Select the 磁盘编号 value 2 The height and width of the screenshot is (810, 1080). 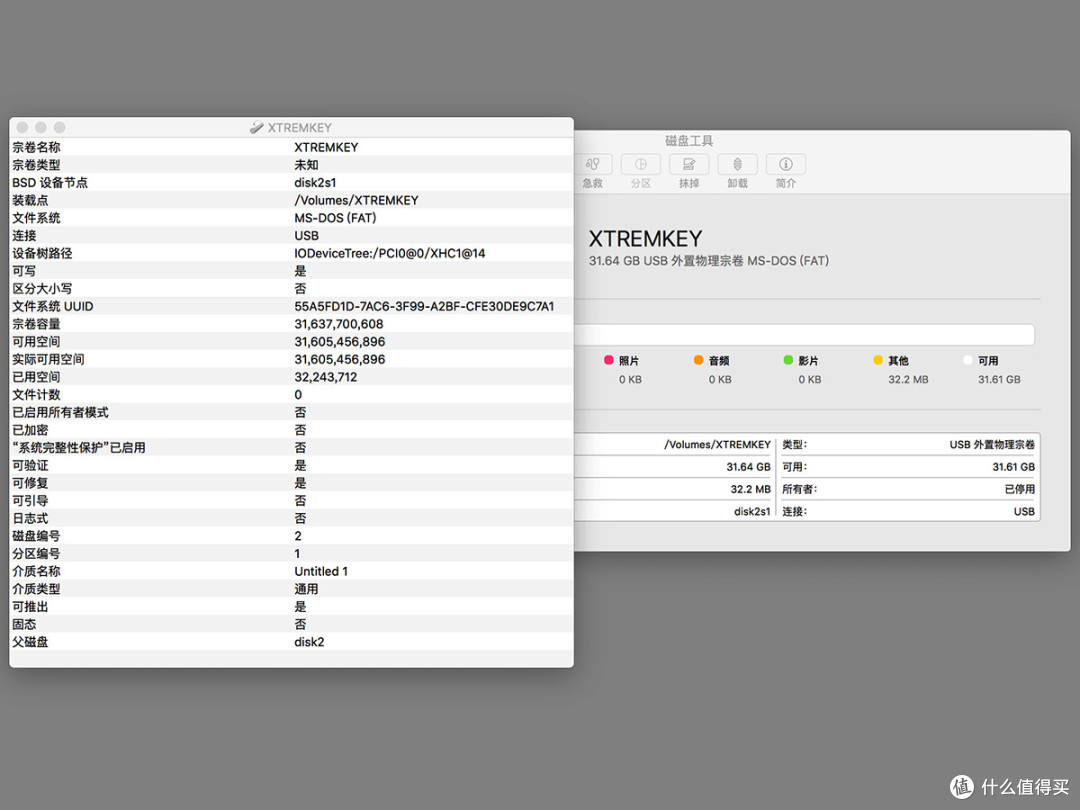pos(298,536)
